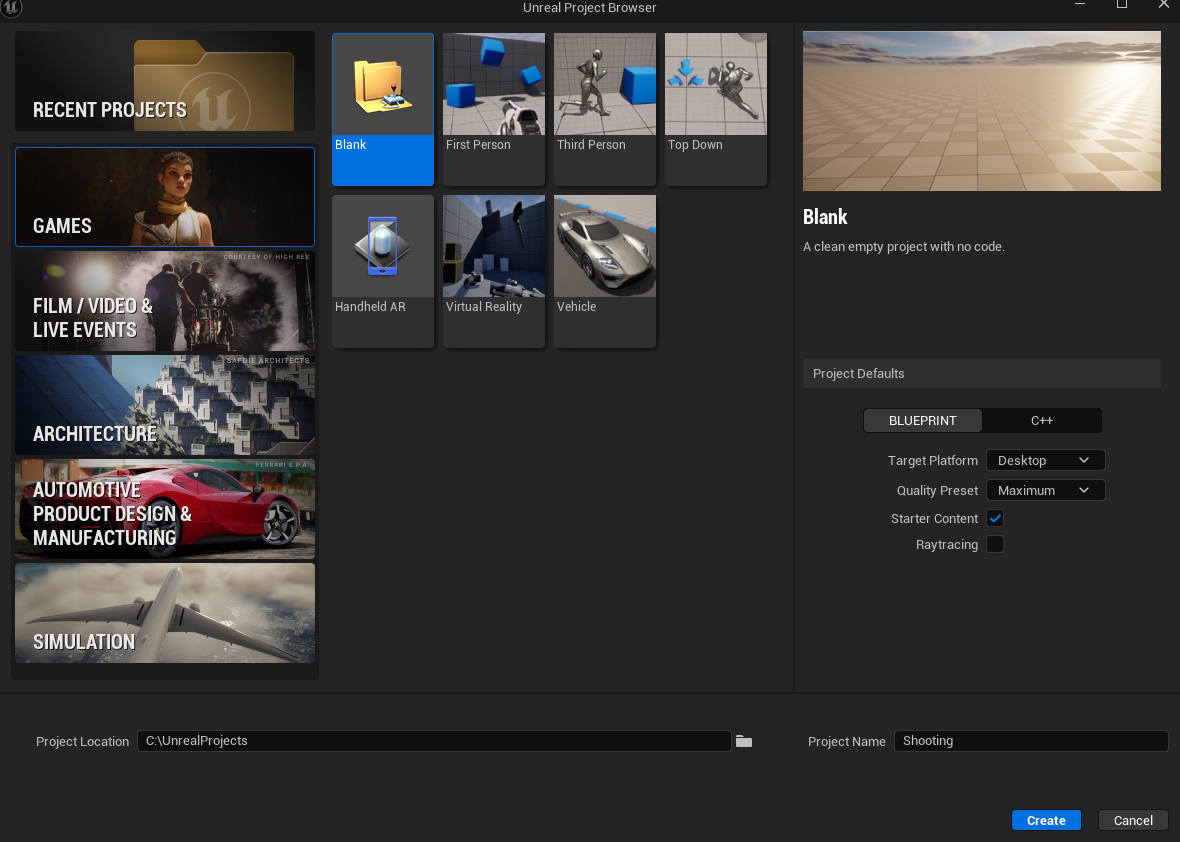The height and width of the screenshot is (842, 1180).
Task: Switch to the Games category
Action: click(165, 197)
